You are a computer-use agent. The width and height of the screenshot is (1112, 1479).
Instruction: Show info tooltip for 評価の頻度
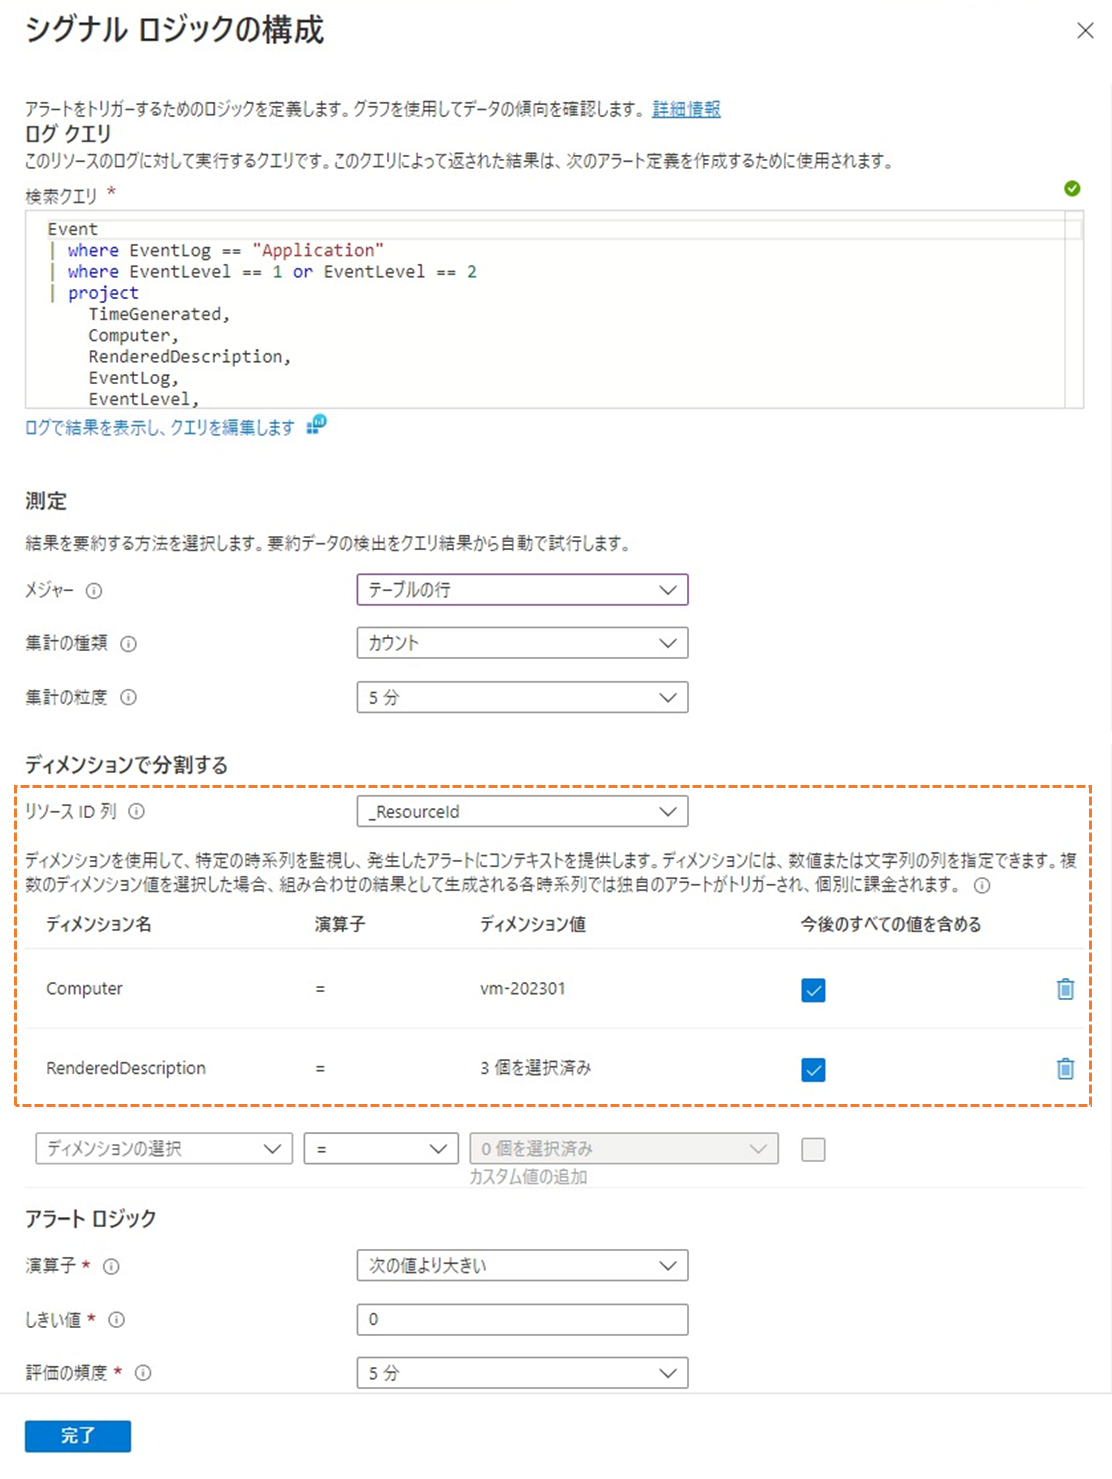coord(143,1374)
